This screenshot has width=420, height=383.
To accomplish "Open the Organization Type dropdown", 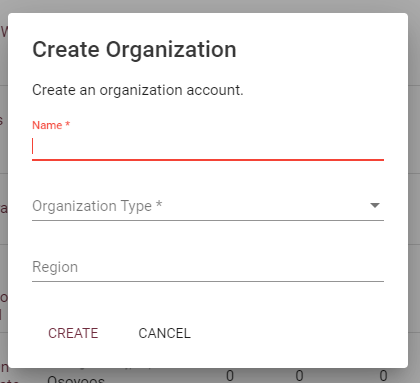I will 208,206.
